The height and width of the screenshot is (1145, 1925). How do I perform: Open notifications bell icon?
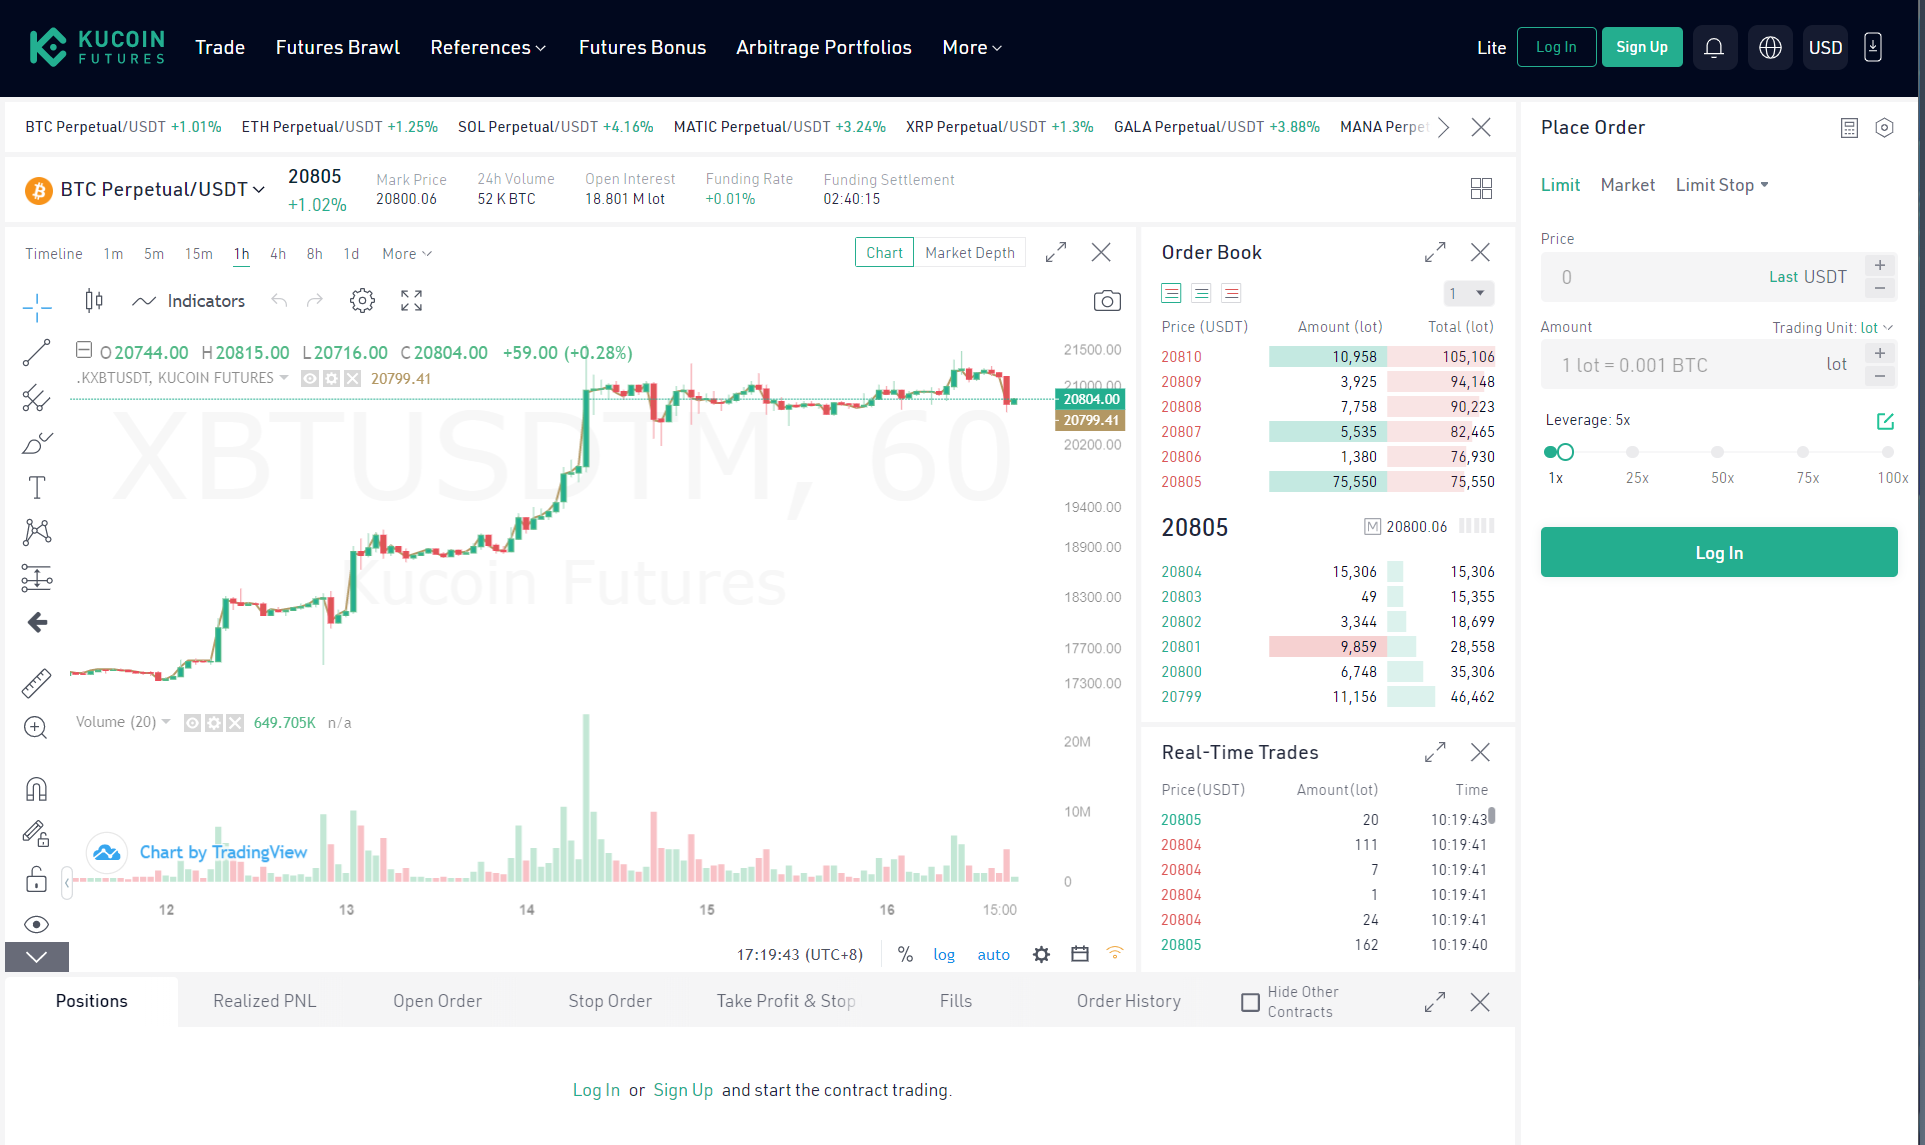point(1713,48)
